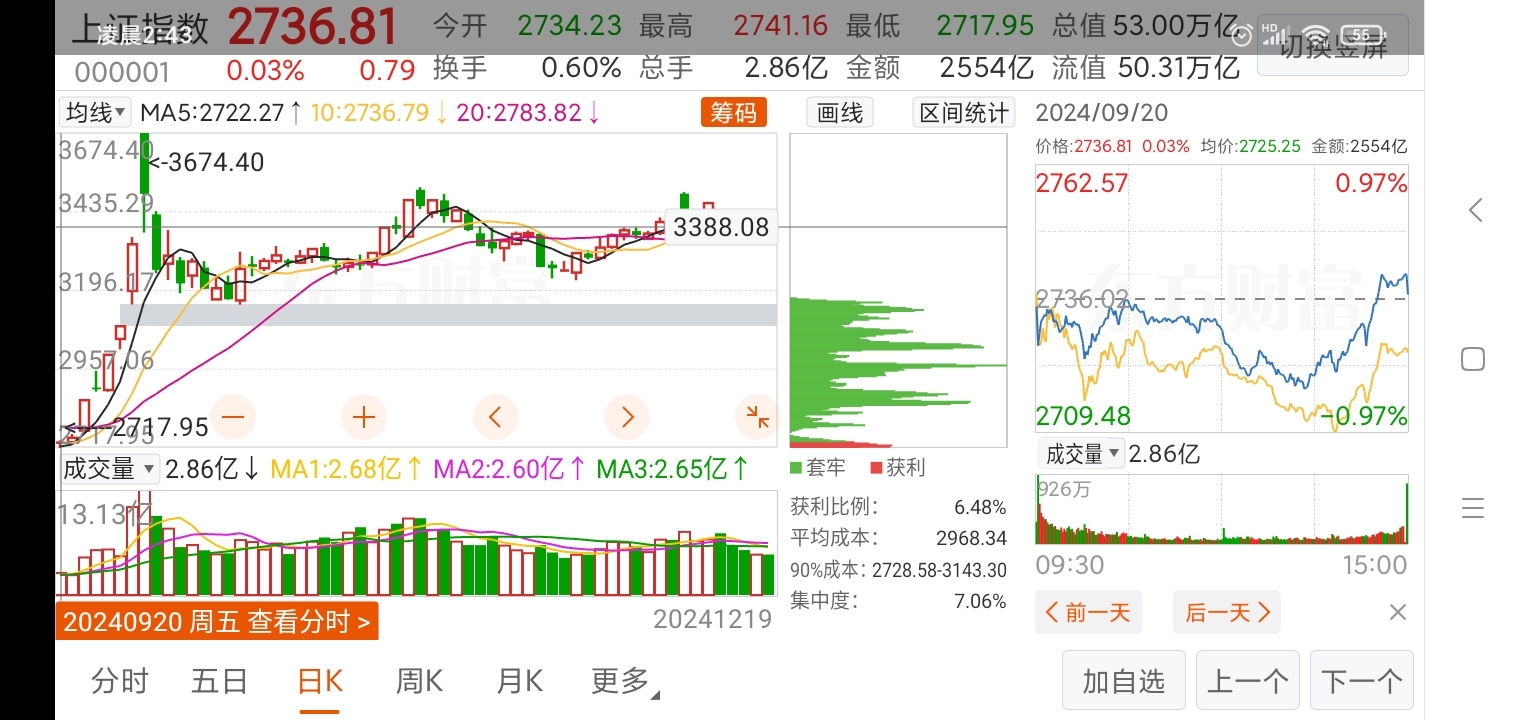Tap 切换竖屏 to switch portrait mode
The width and height of the screenshot is (1520, 720).
(x=1333, y=46)
